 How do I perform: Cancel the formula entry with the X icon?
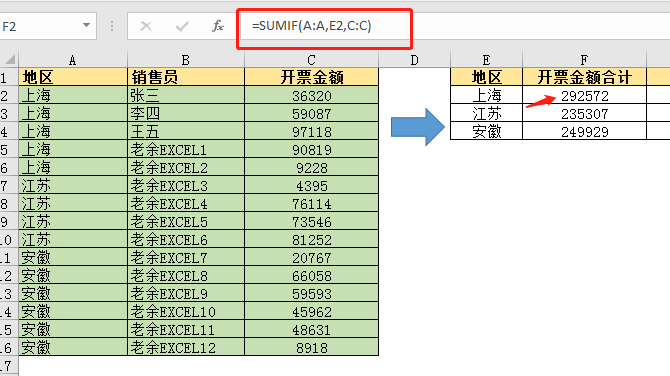click(146, 26)
